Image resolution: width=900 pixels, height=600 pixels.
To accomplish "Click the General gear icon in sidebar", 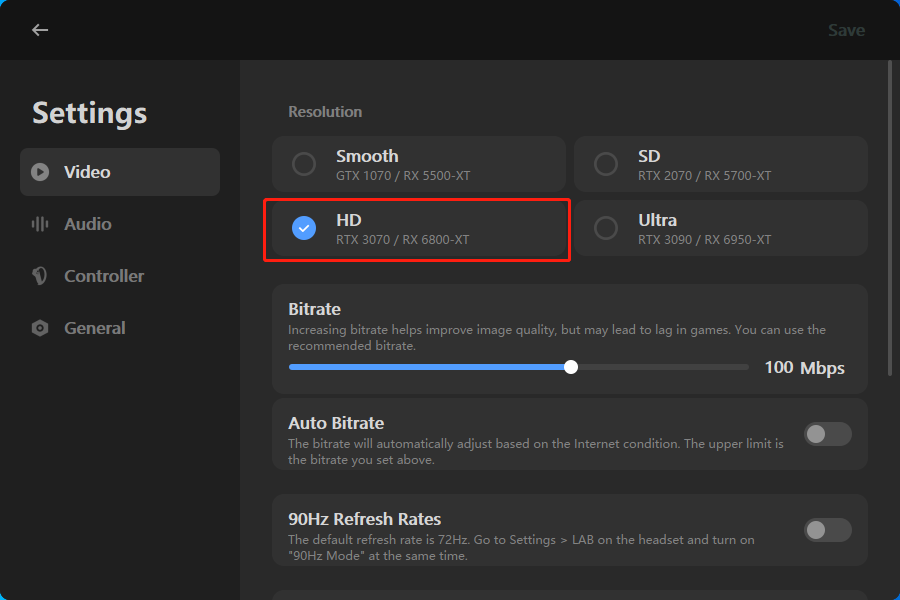I will (x=40, y=328).
